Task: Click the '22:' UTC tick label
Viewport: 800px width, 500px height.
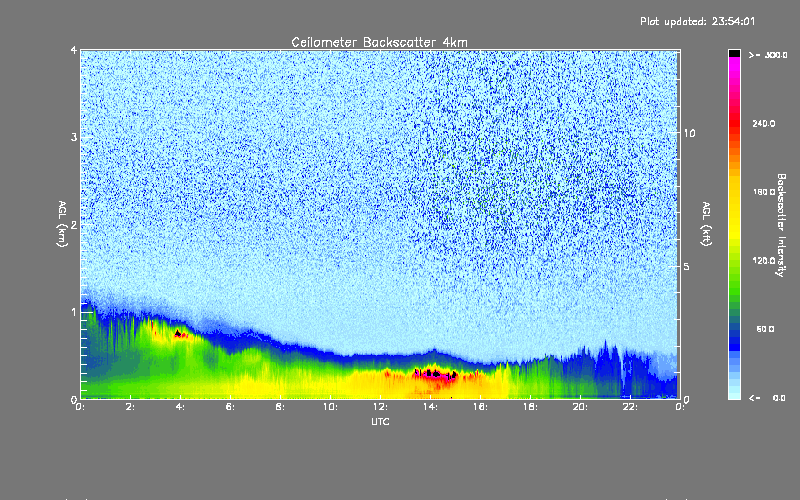Action: point(630,407)
